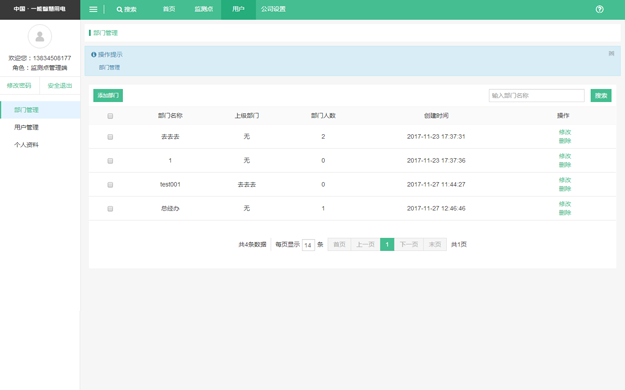The width and height of the screenshot is (625, 390).
Task: Click 修改 for department 去去去
Action: click(565, 132)
